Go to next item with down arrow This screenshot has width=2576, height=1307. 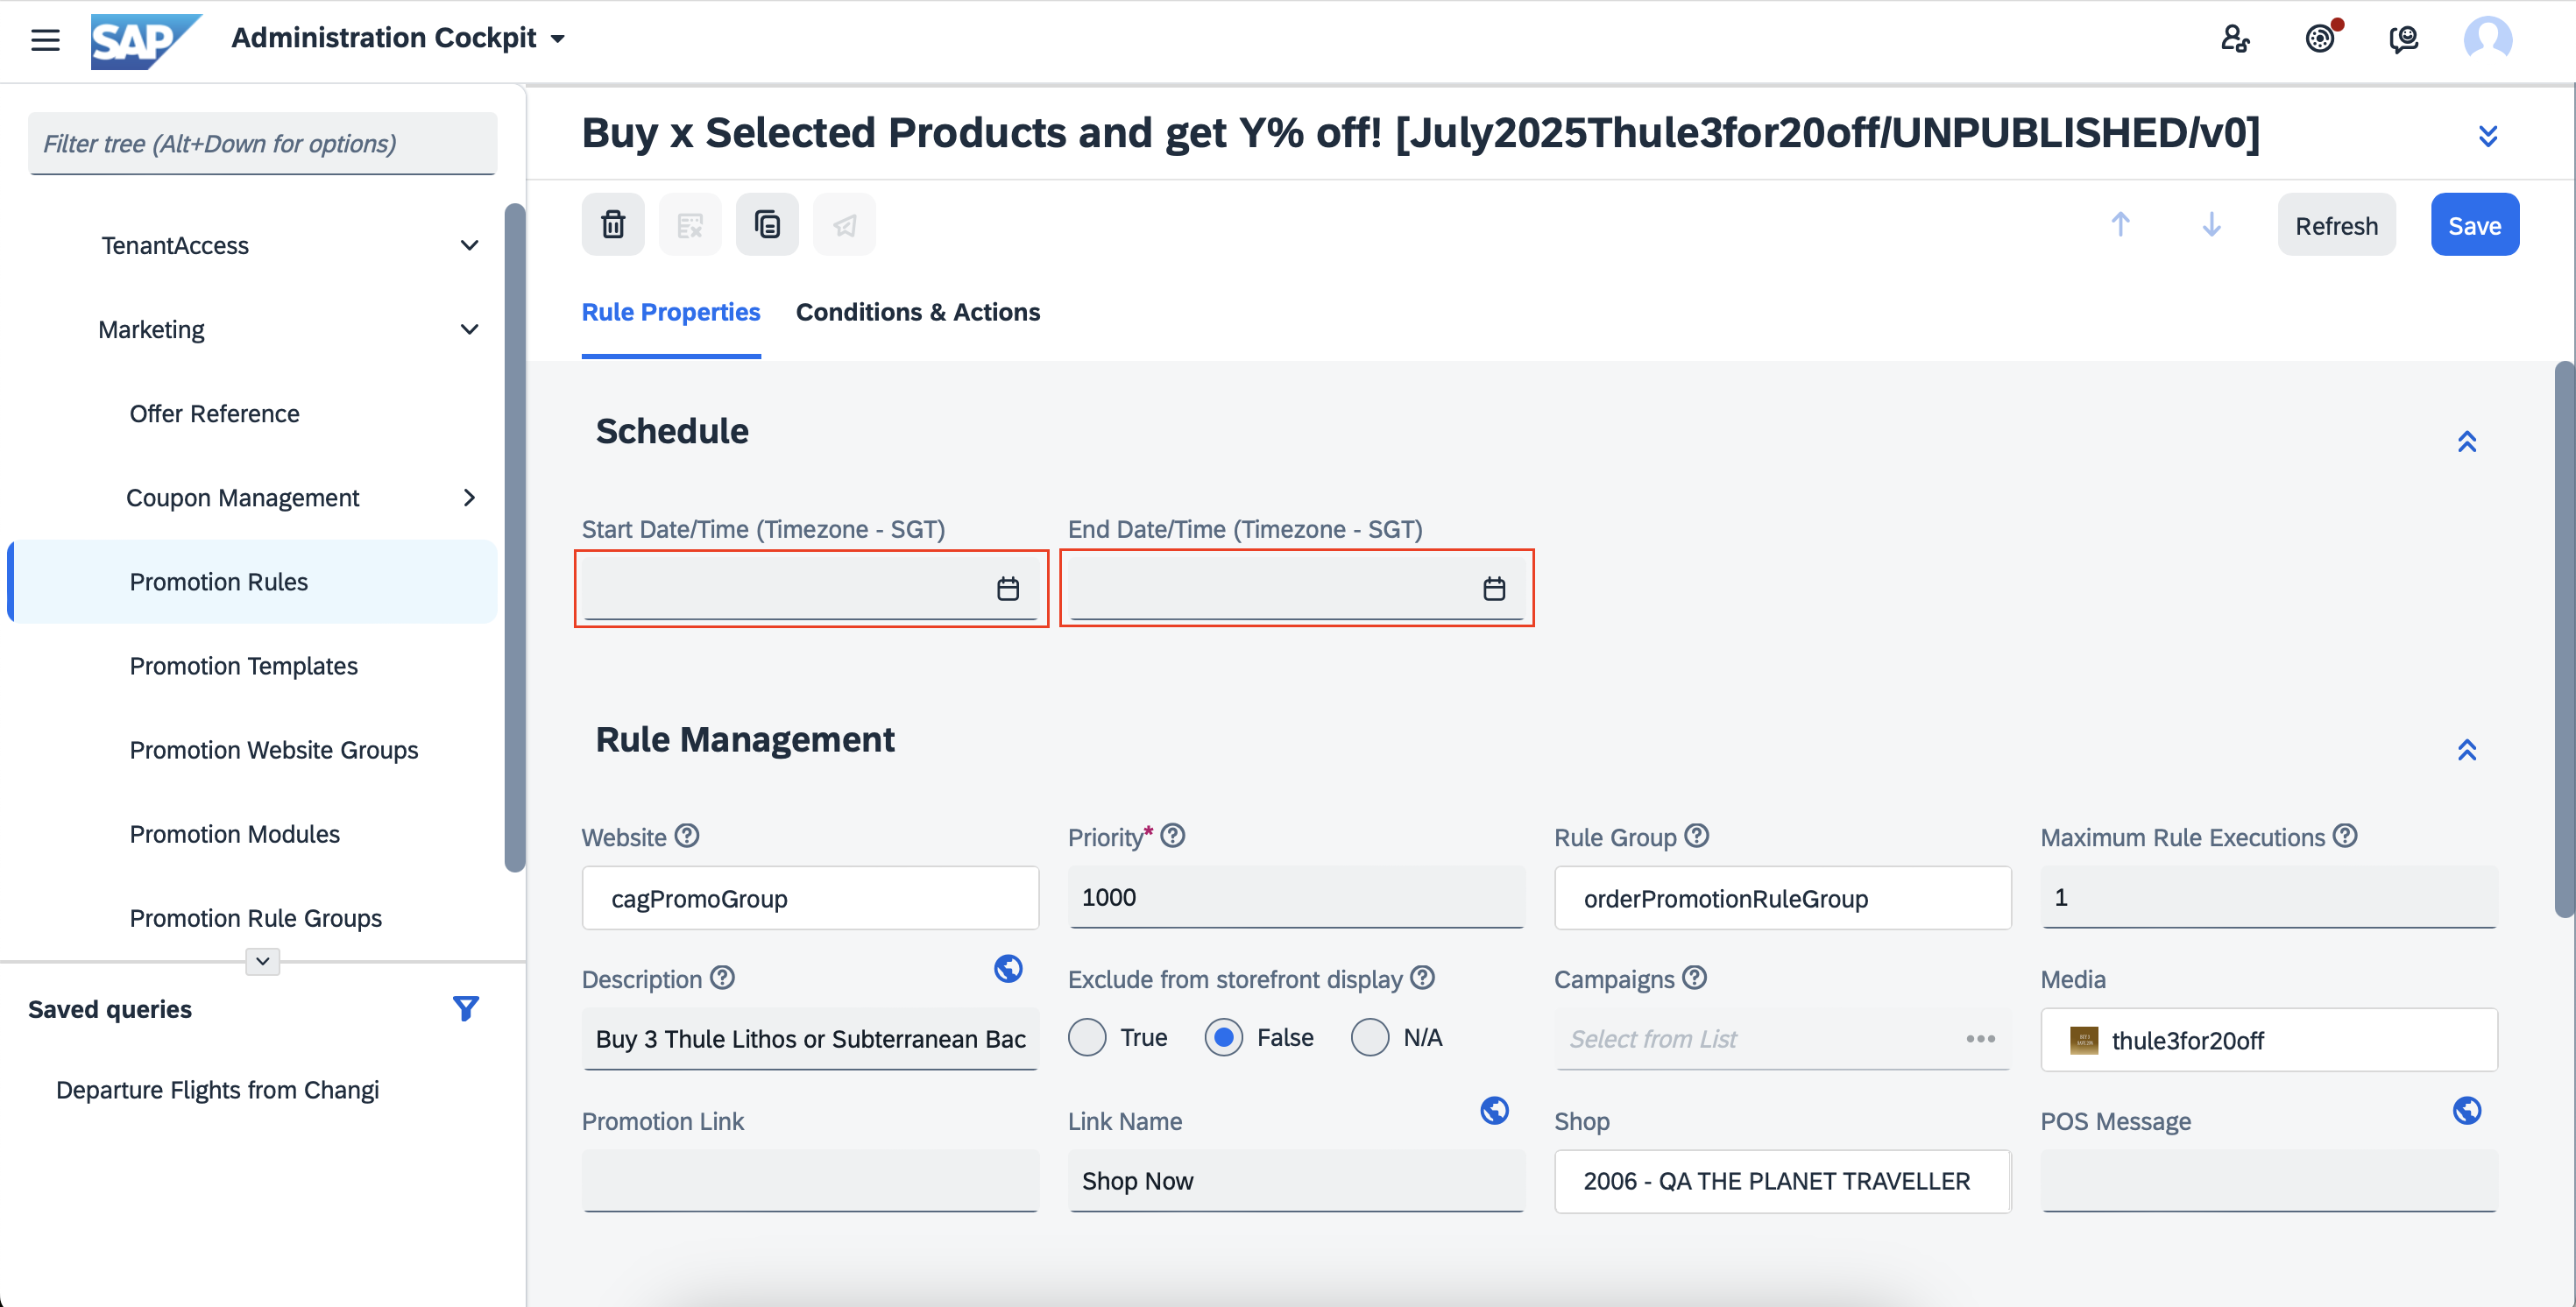tap(2211, 224)
